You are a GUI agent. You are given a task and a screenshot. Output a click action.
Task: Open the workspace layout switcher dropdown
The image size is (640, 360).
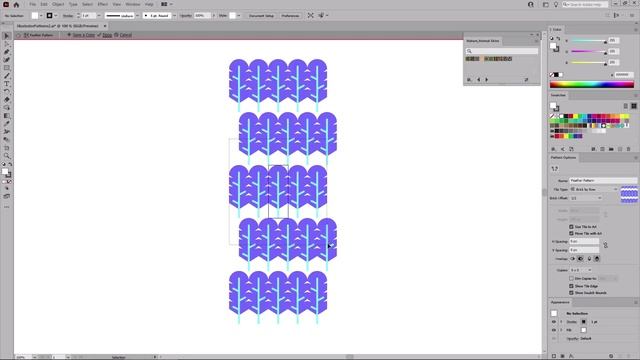[x=167, y=4]
